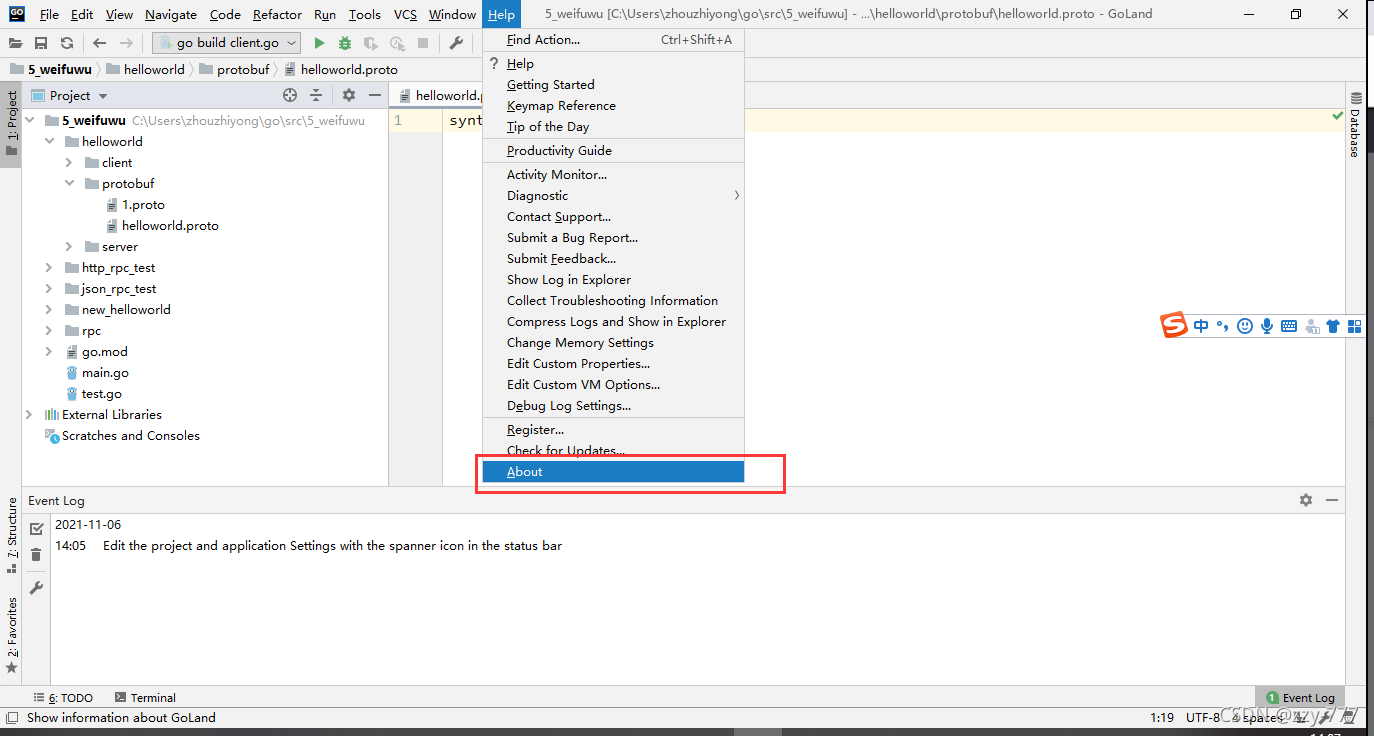Image resolution: width=1374 pixels, height=736 pixels.
Task: Toggle the Database tool window tab
Action: 1355,125
